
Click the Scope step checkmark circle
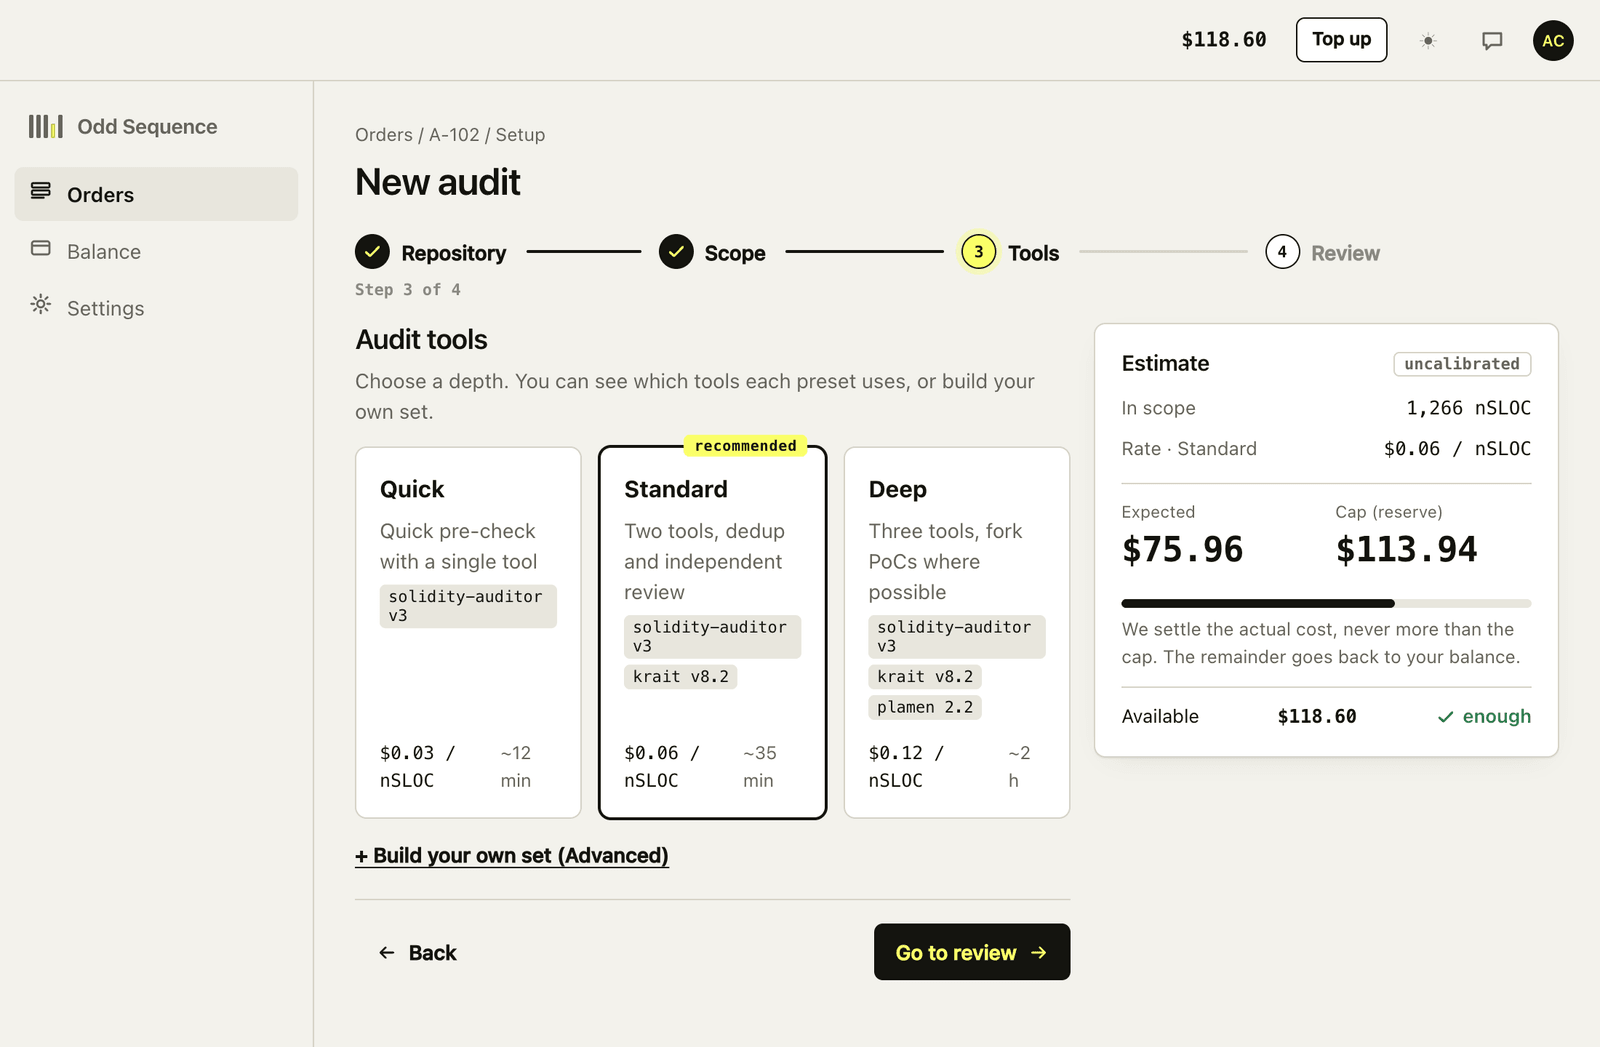[x=676, y=252]
